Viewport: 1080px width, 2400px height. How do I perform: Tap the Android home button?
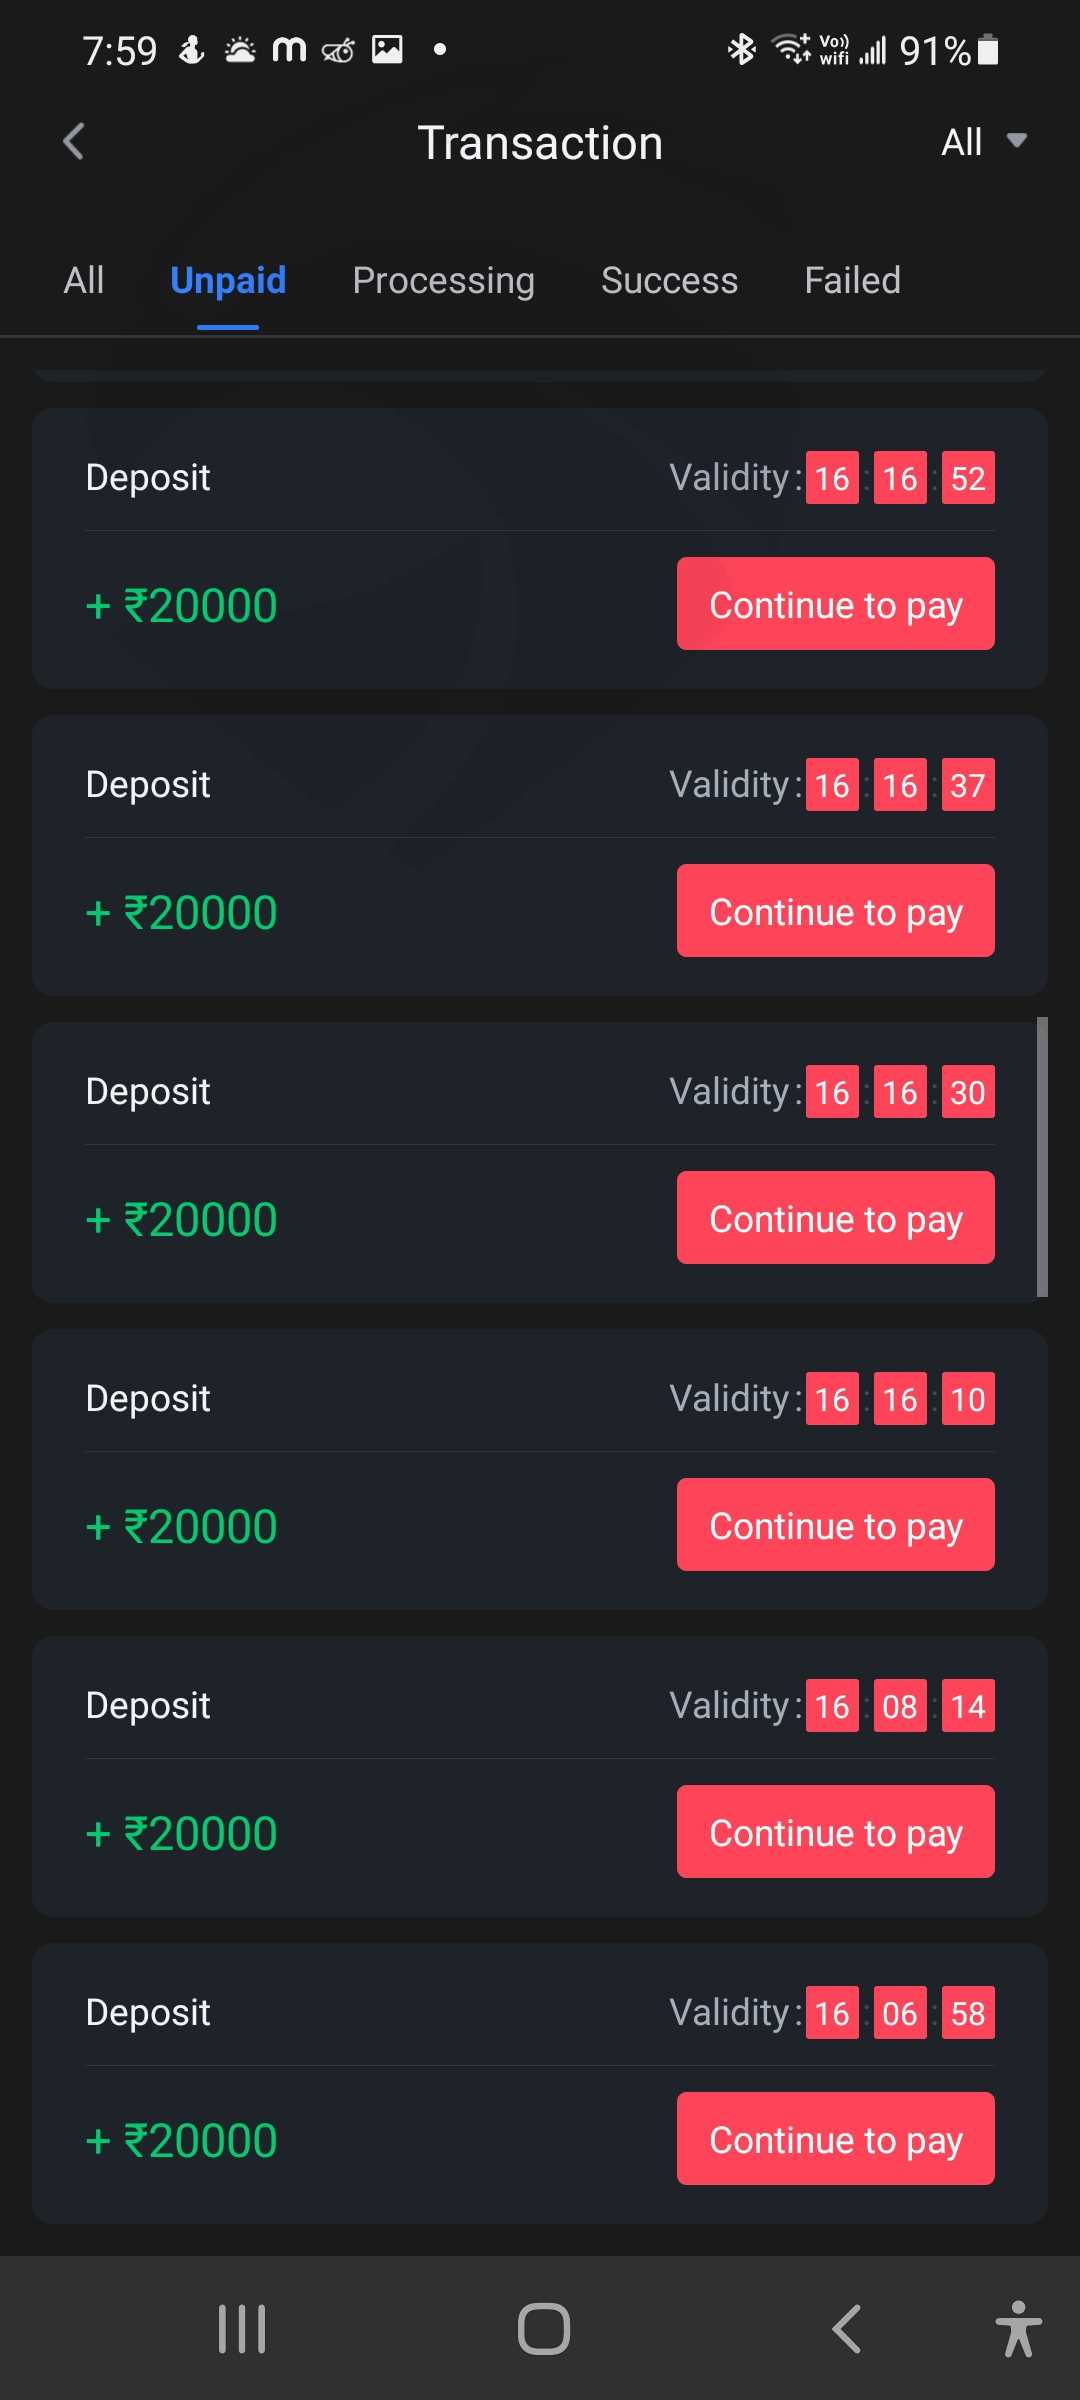543,2329
